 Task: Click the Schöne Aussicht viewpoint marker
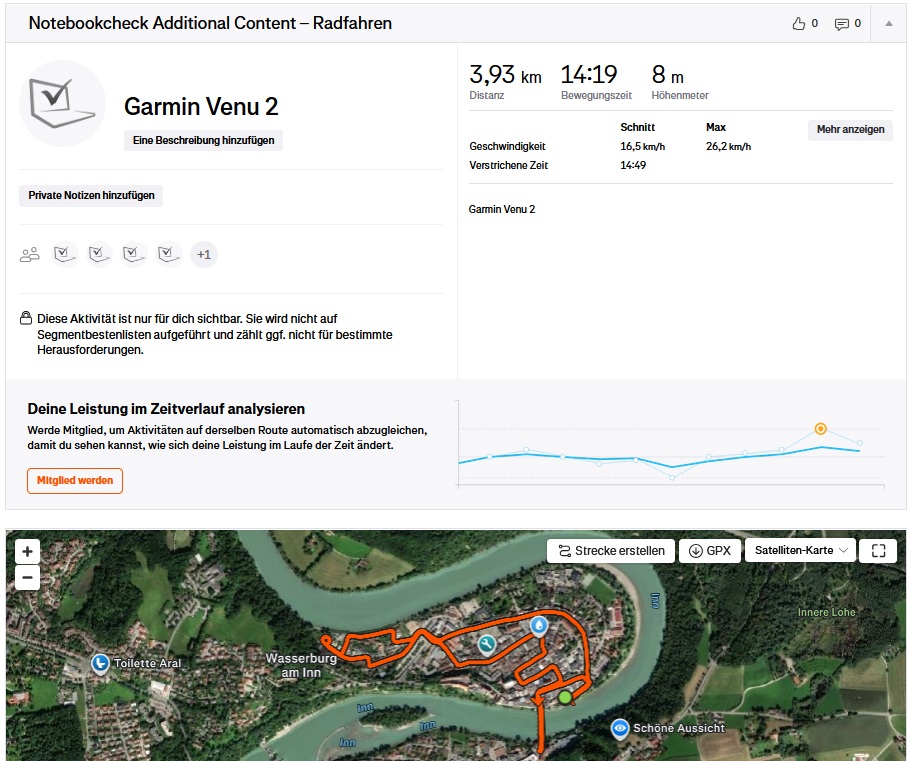coord(620,728)
